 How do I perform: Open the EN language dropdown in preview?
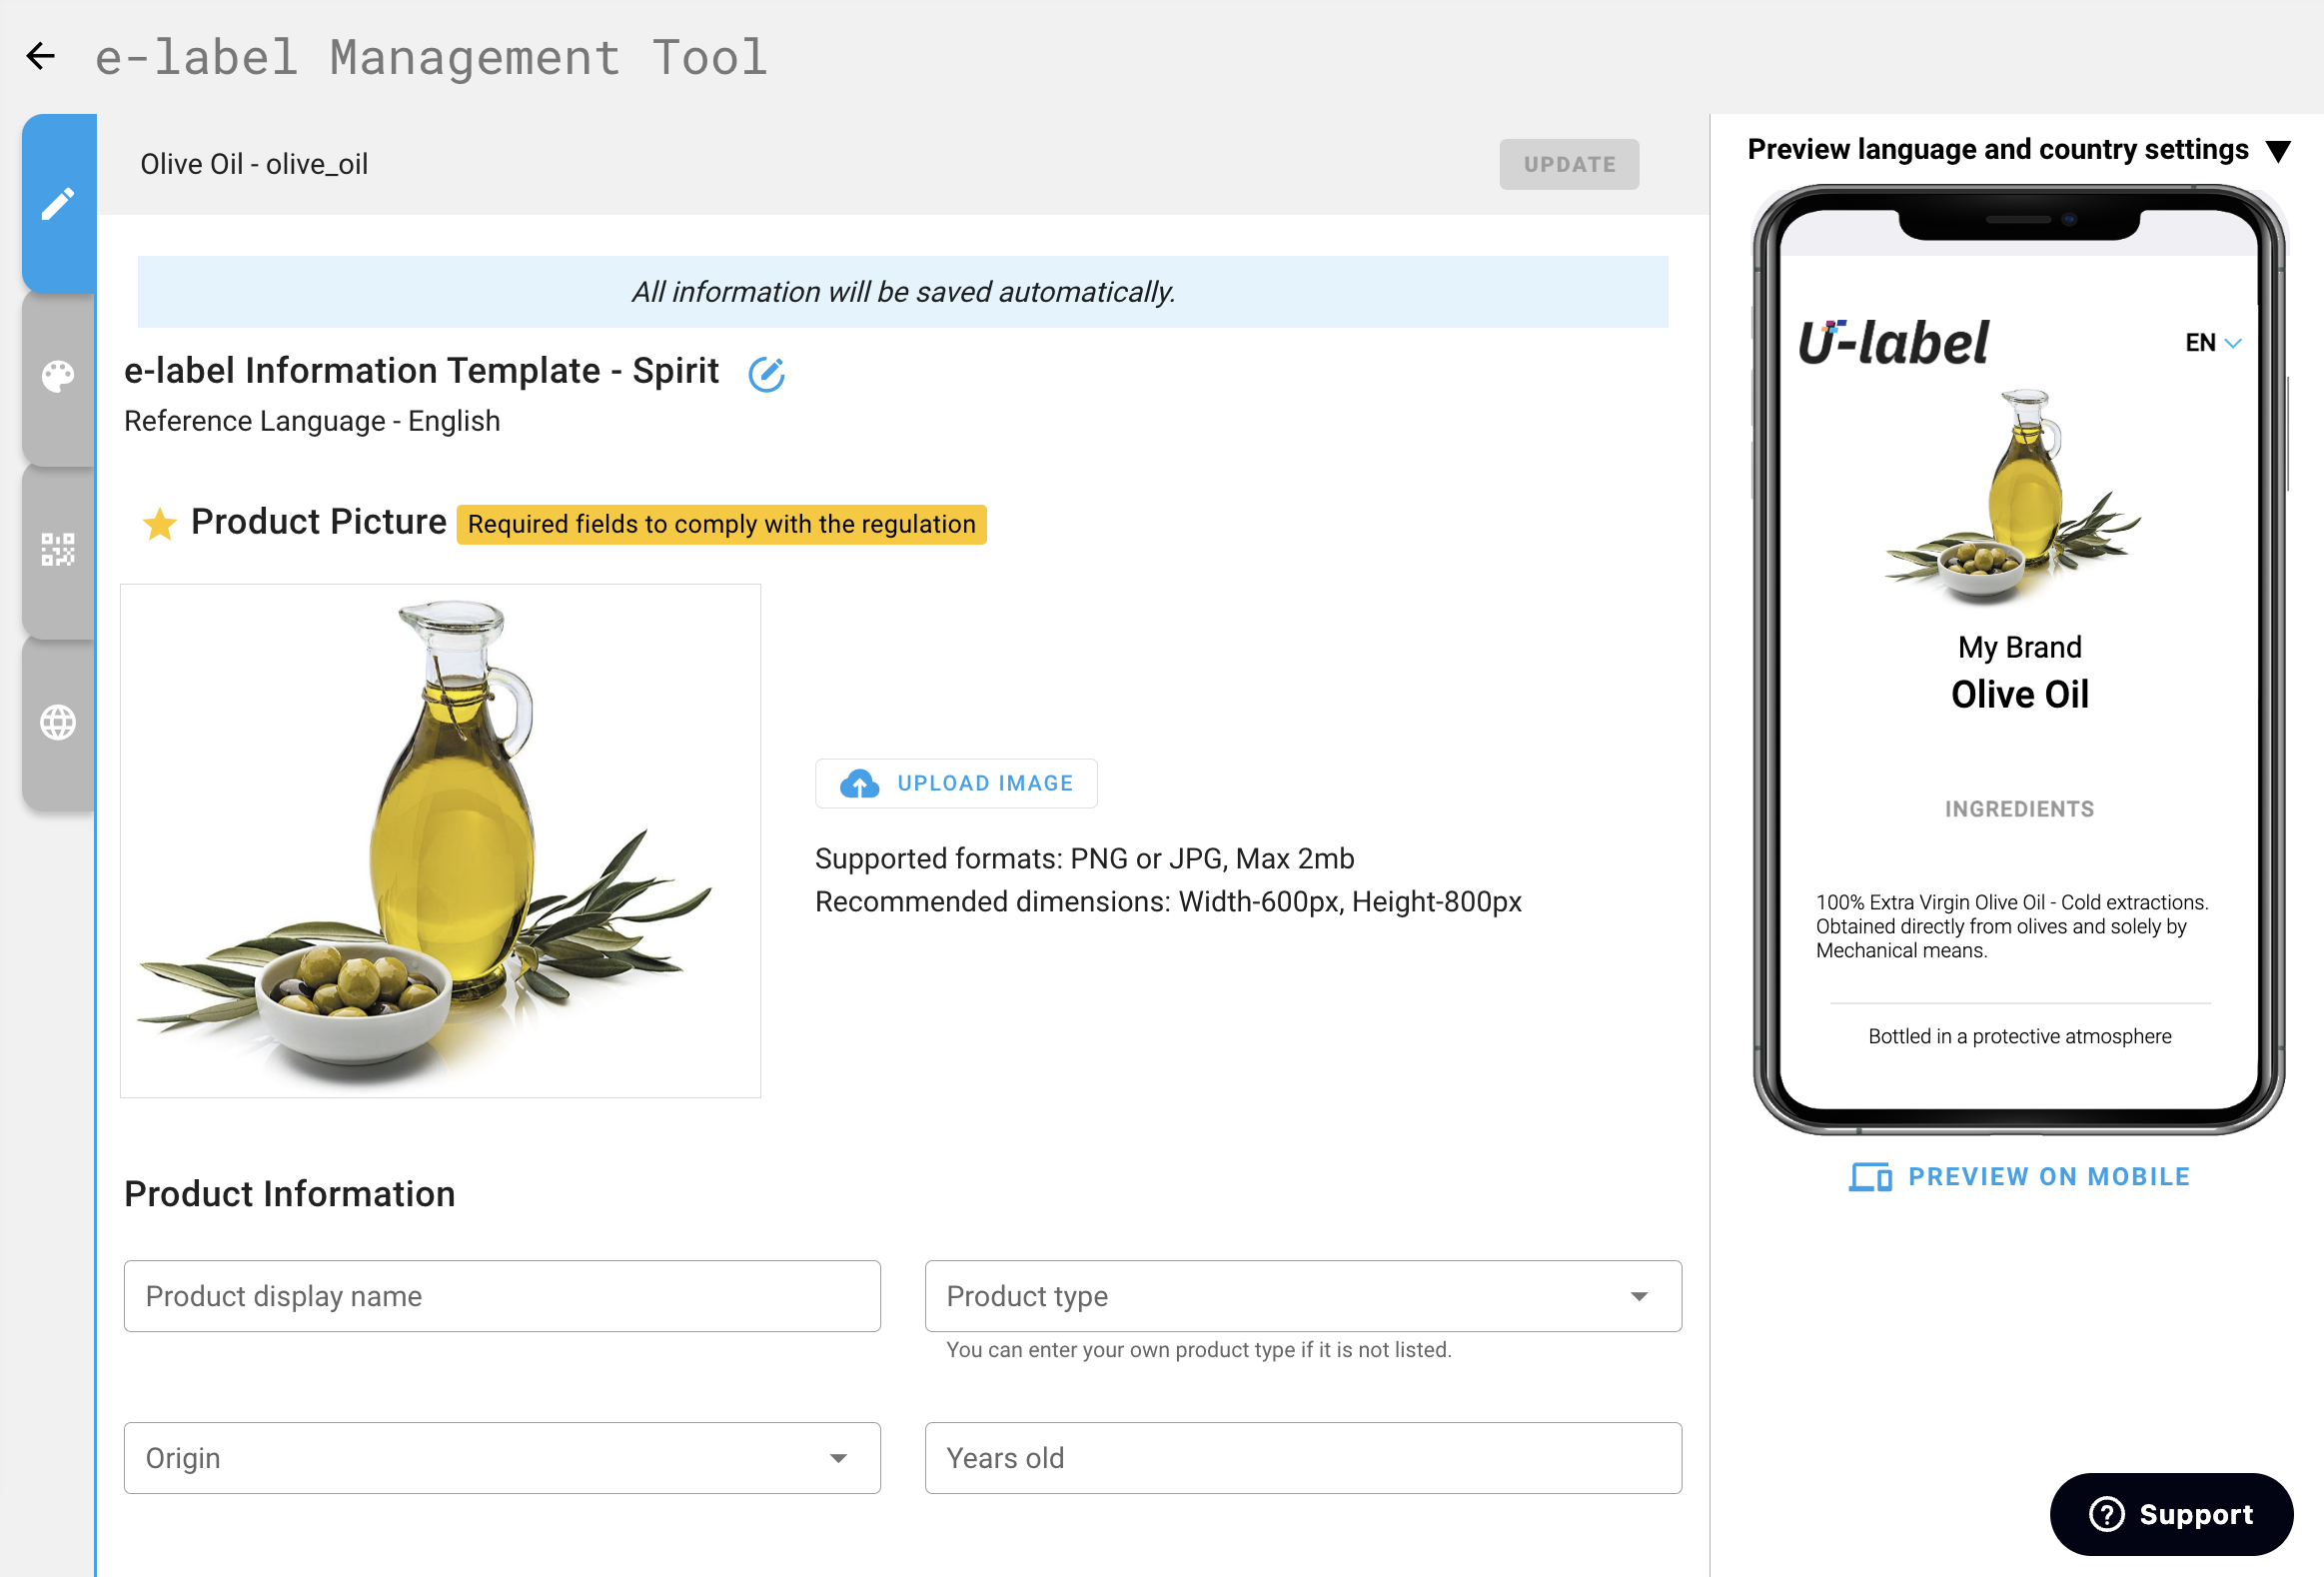coord(2212,343)
